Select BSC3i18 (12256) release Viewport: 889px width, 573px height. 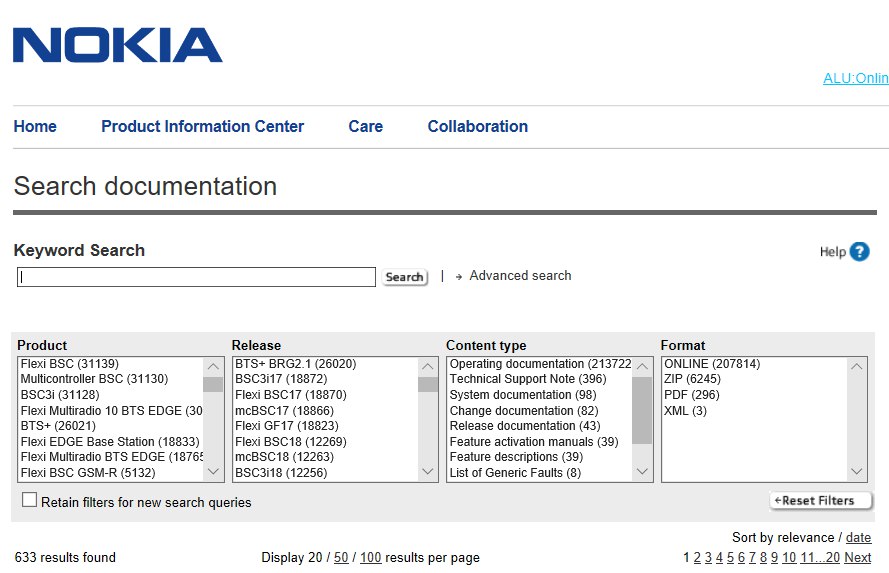[281, 473]
